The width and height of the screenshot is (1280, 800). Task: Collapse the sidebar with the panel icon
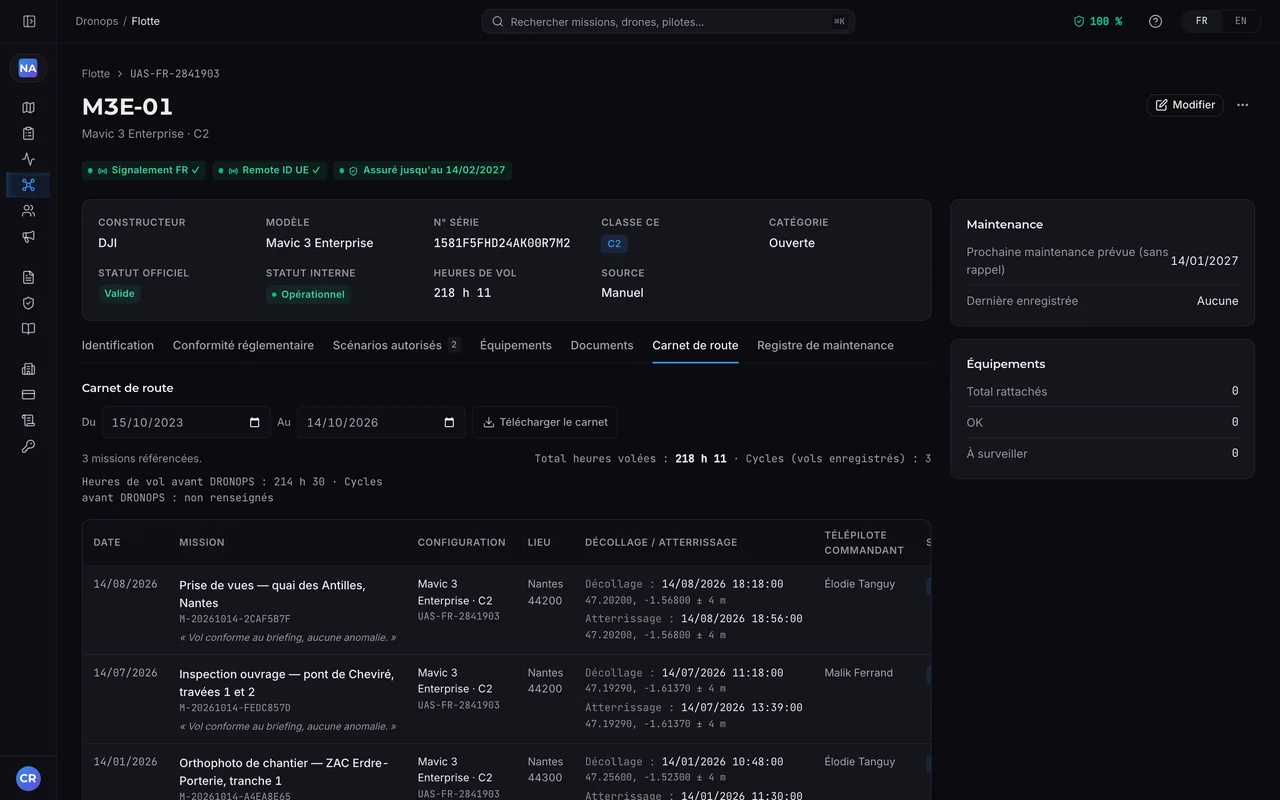[x=29, y=21]
